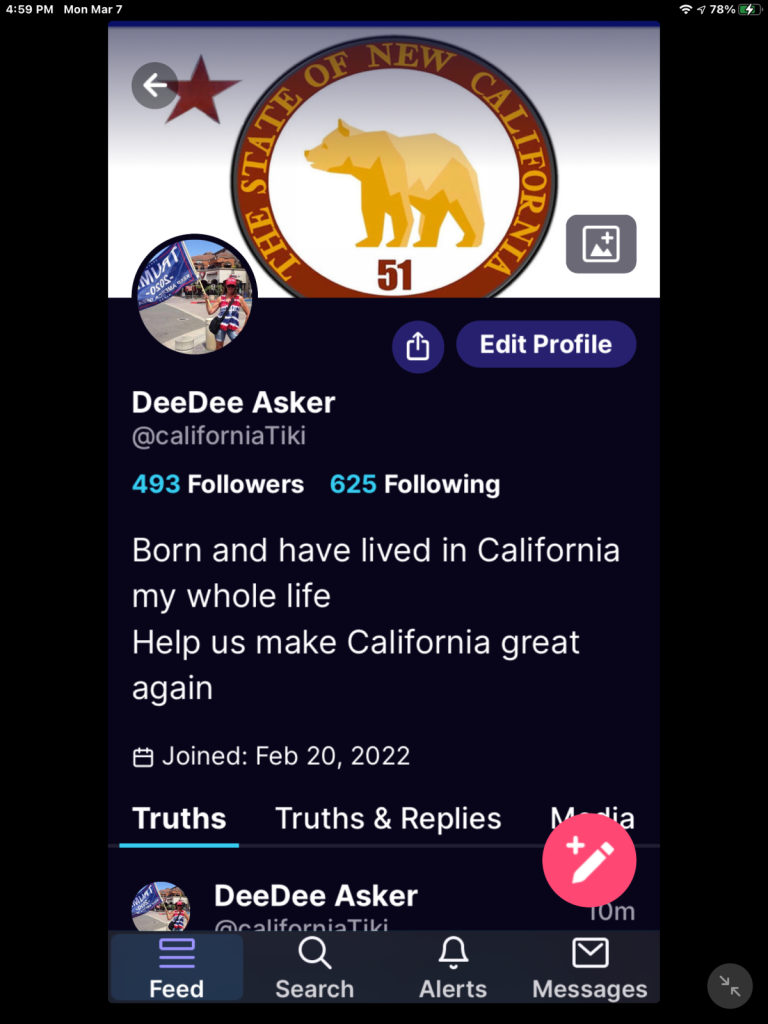Switch to the Truths tab
The width and height of the screenshot is (768, 1024).
coord(179,818)
